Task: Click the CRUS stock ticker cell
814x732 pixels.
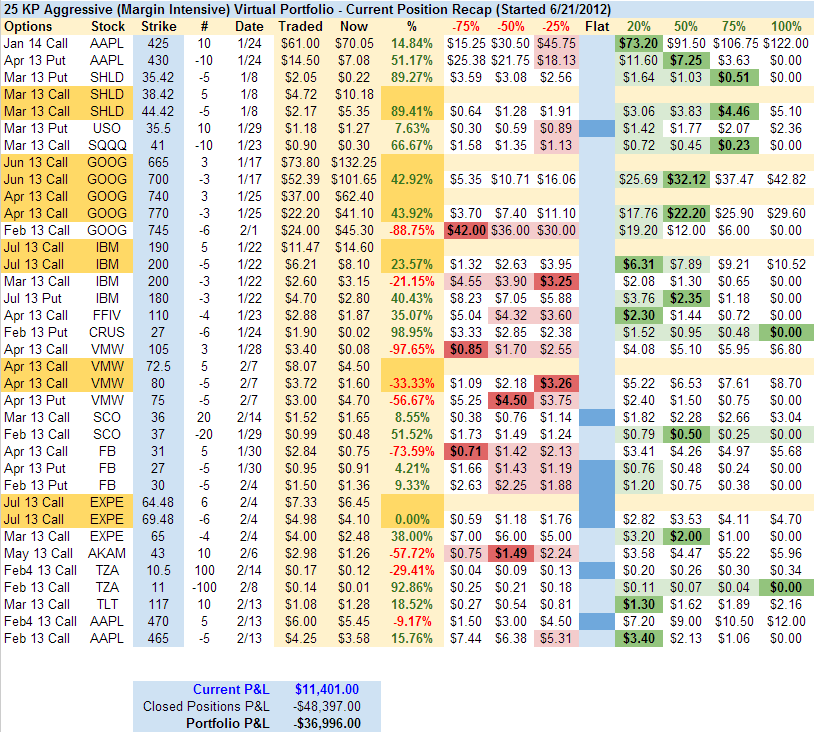Action: tap(106, 332)
